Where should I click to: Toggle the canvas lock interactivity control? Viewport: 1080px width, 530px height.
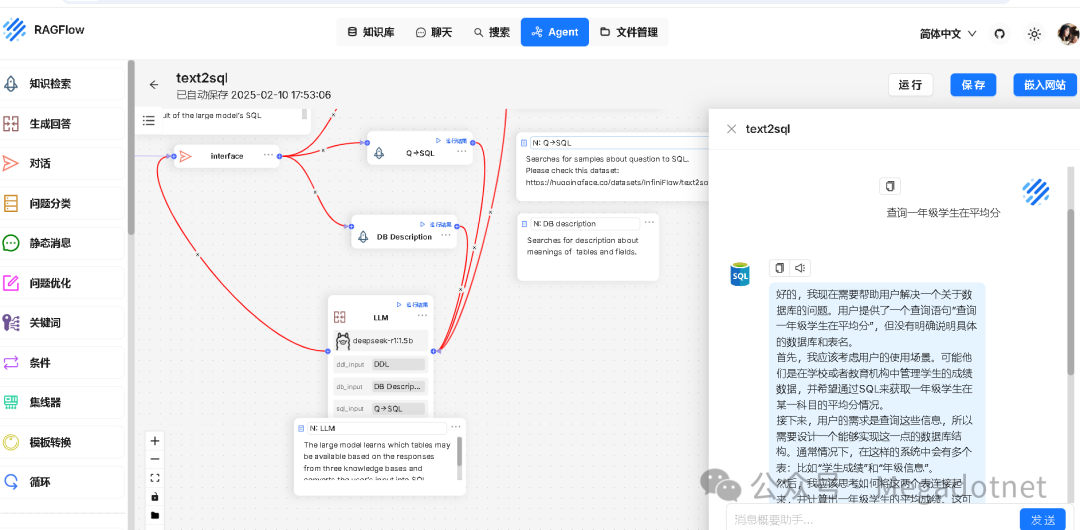(x=155, y=497)
